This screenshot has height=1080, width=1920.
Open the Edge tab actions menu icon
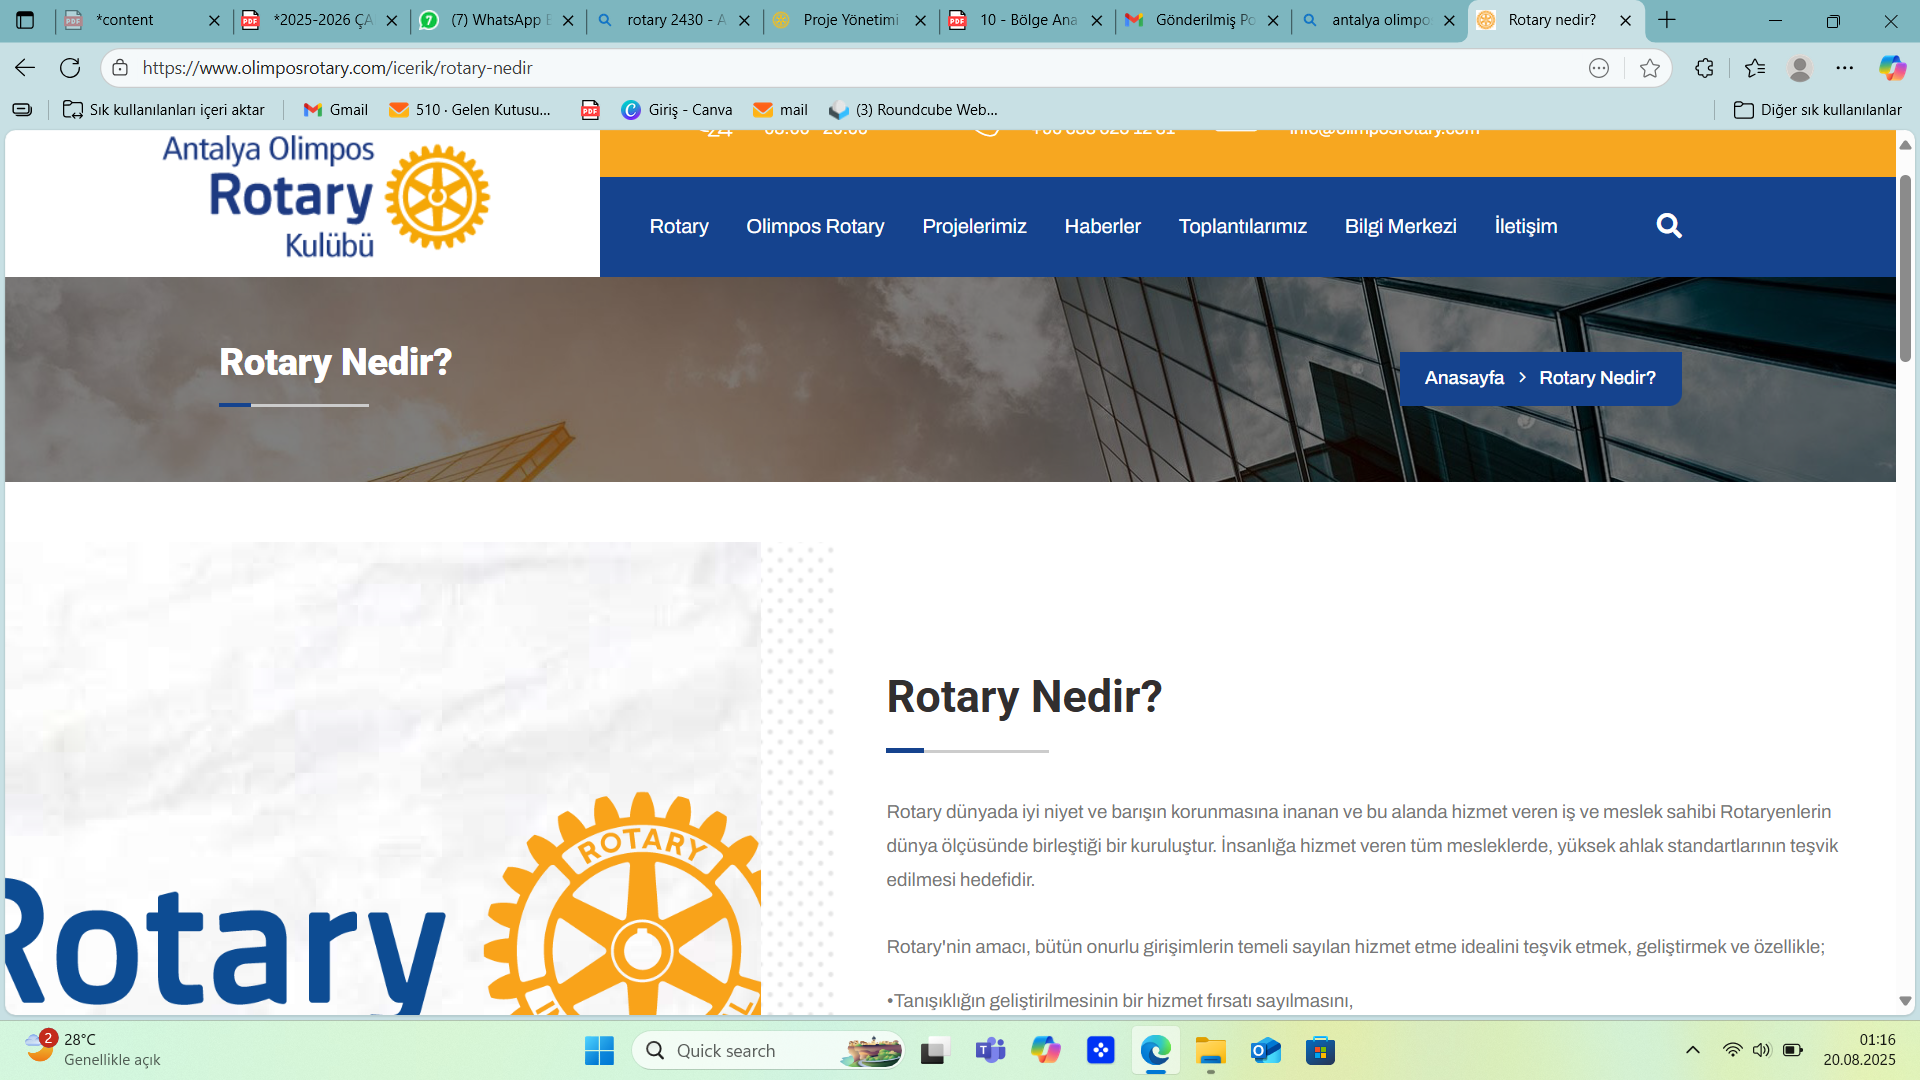pyautogui.click(x=25, y=20)
